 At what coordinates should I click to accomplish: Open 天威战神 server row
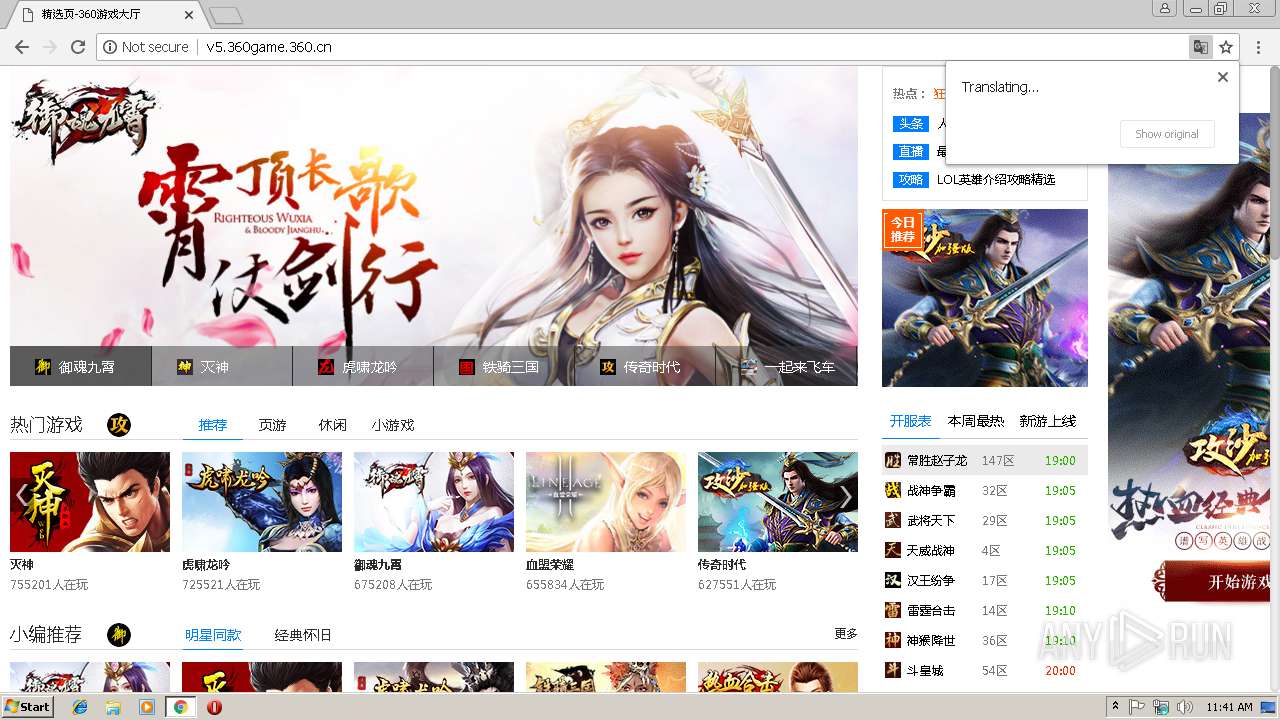click(985, 550)
